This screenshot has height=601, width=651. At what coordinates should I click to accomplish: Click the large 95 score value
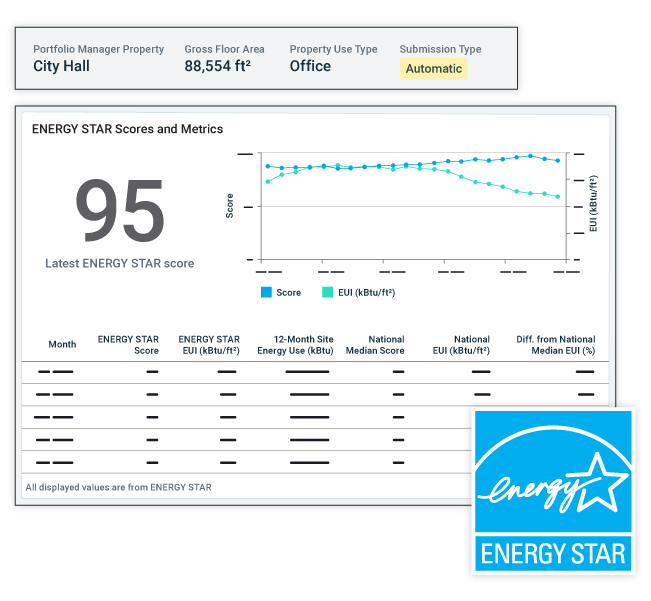coord(120,210)
